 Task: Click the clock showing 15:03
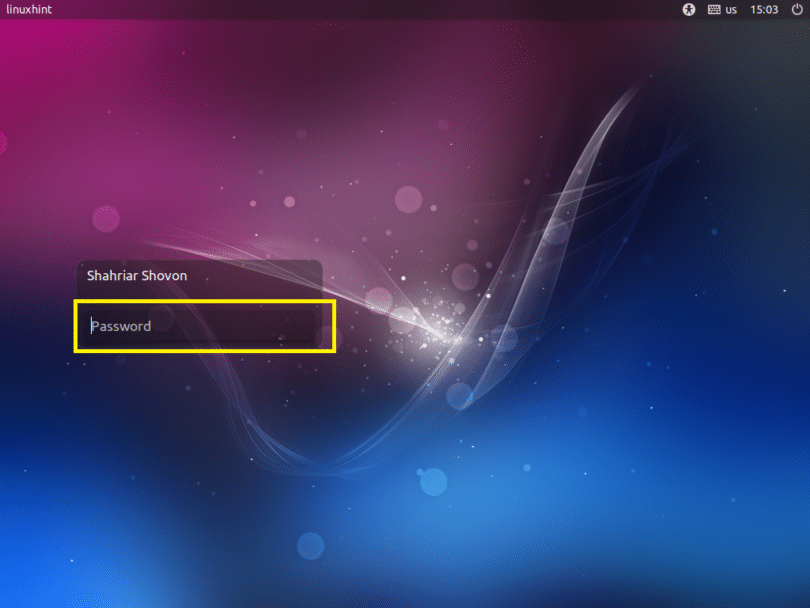(x=764, y=9)
